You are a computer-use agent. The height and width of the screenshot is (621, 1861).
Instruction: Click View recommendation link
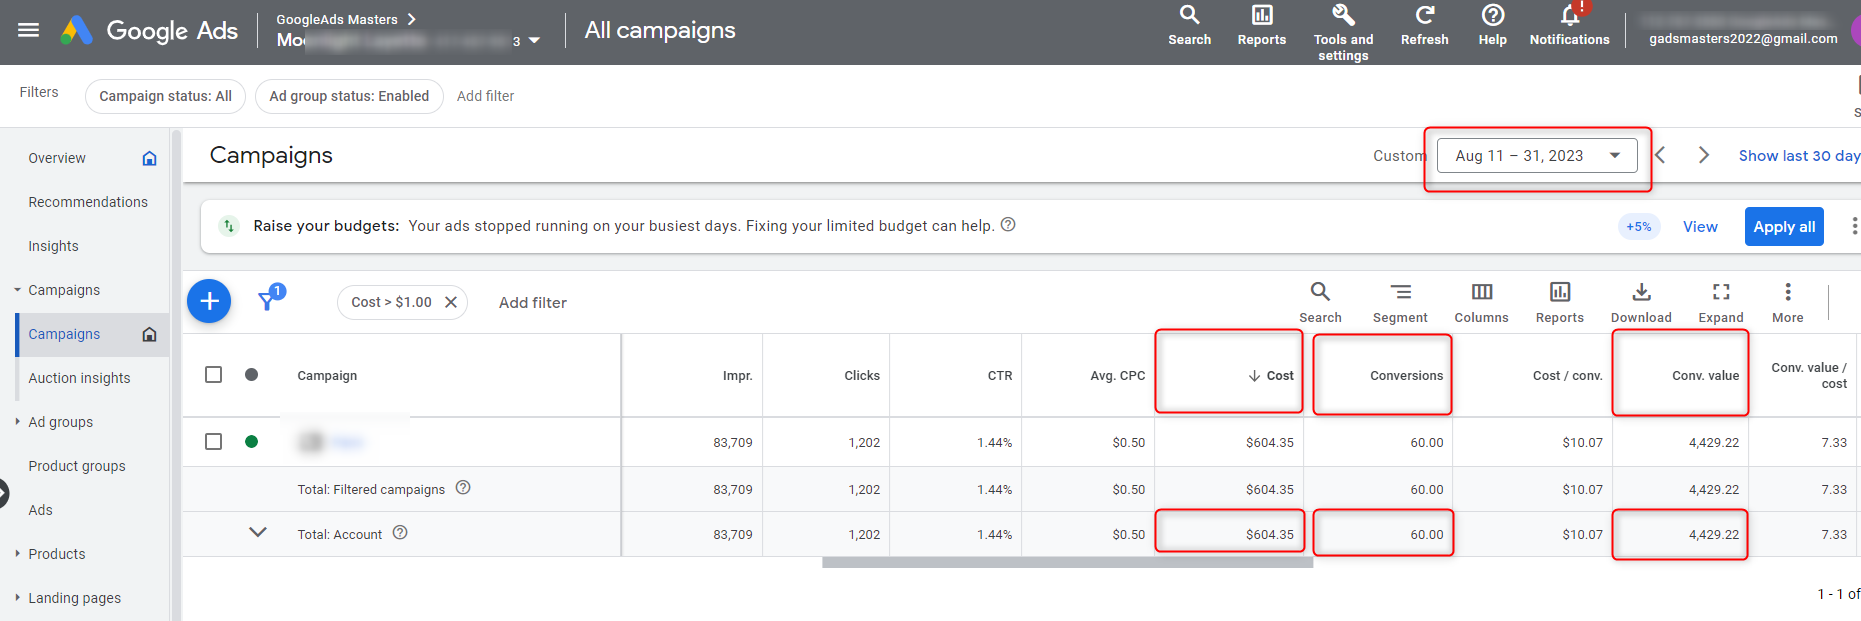pos(1700,227)
